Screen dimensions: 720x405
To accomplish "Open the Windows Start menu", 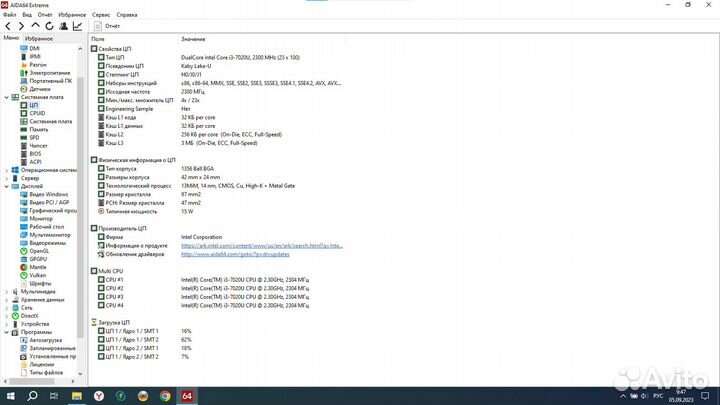I will [10, 396].
